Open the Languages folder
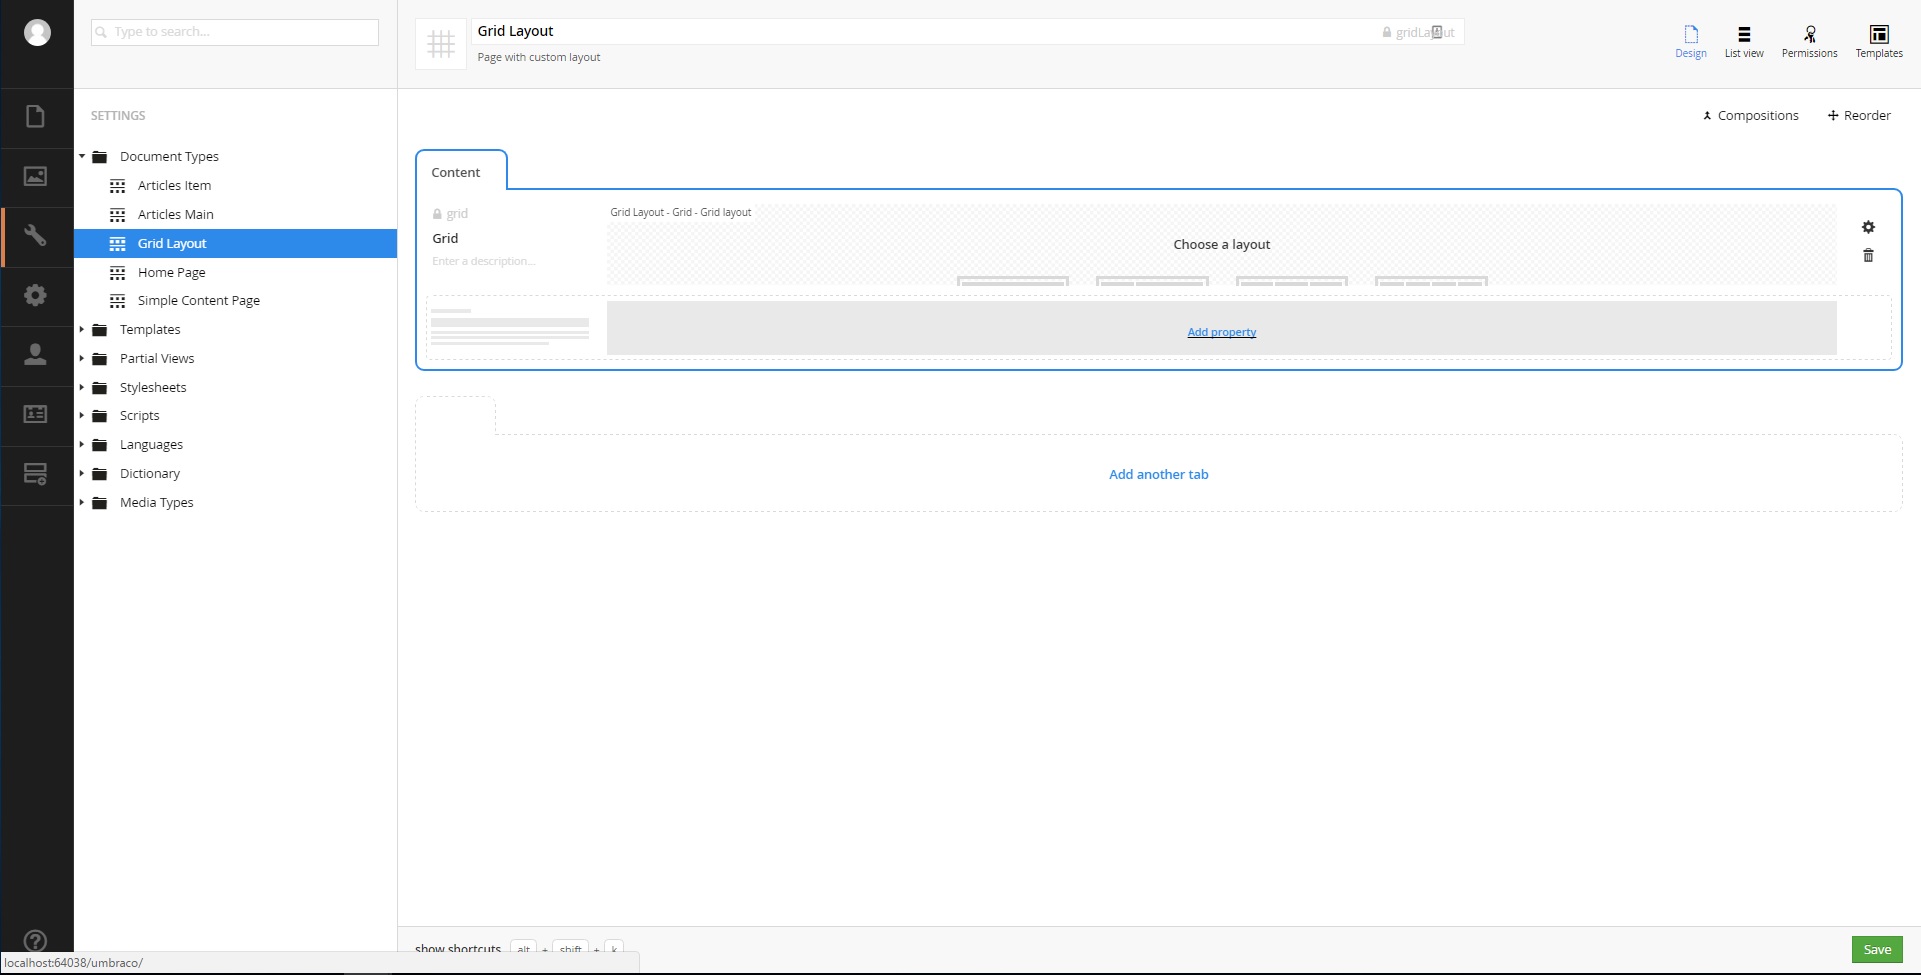 coord(151,445)
